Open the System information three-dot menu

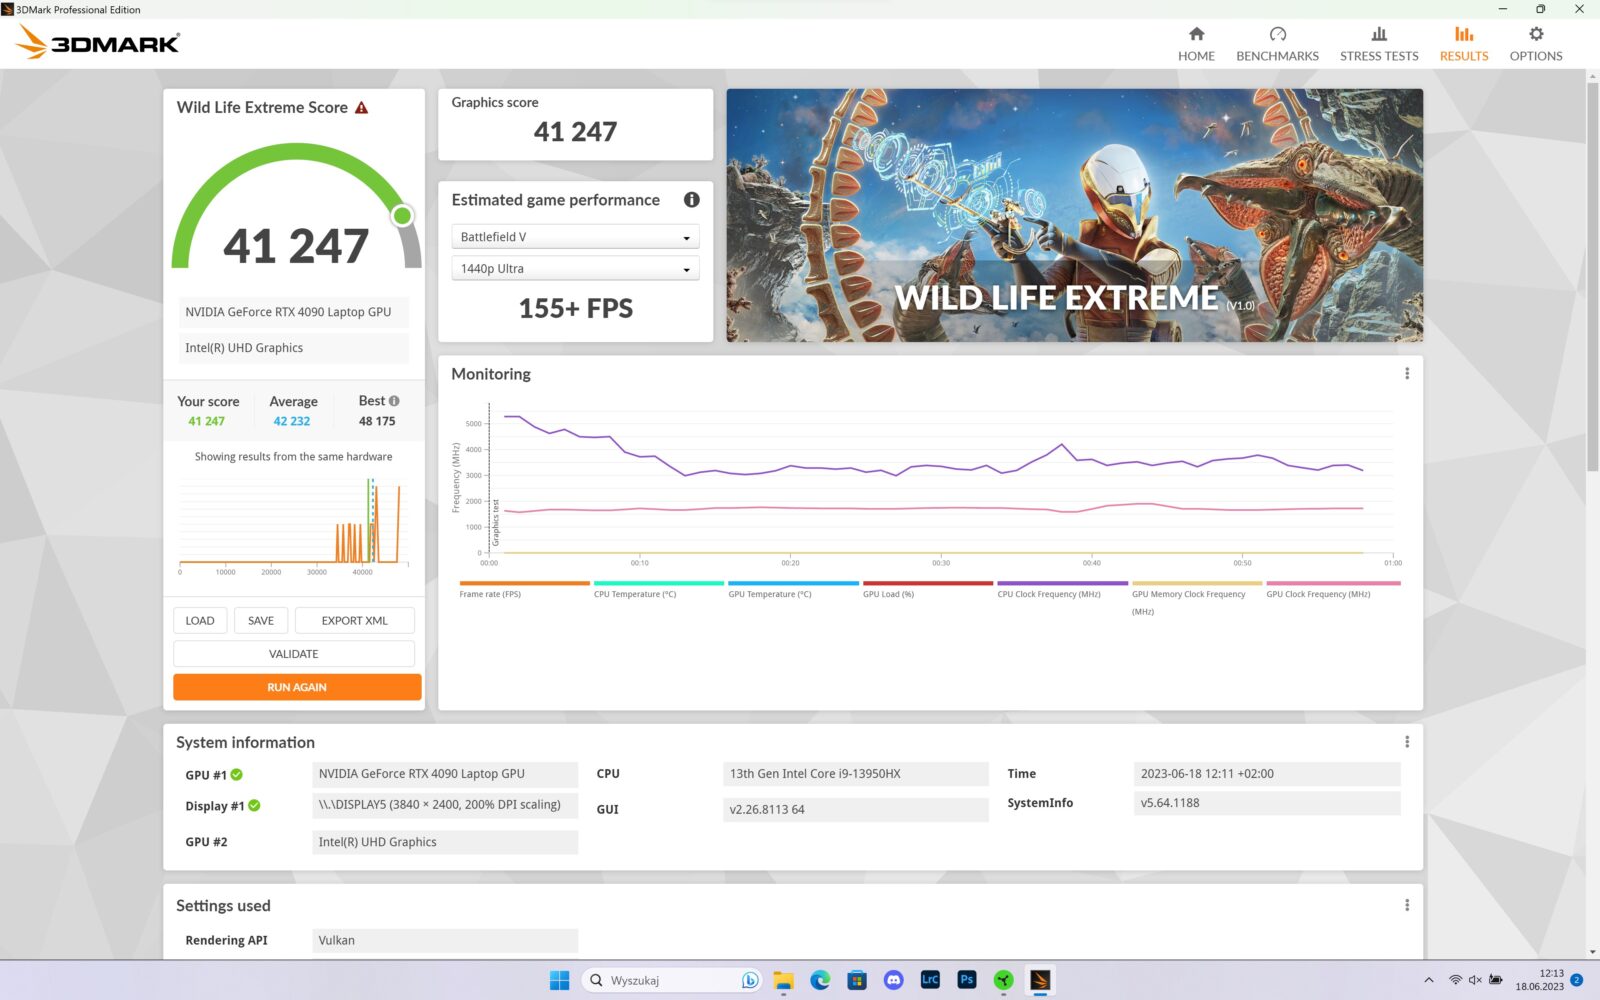click(x=1407, y=742)
